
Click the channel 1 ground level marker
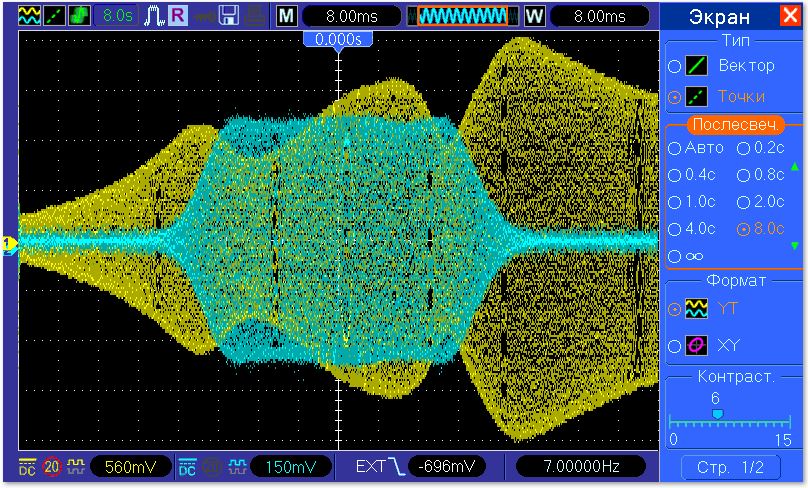pyautogui.click(x=9, y=243)
